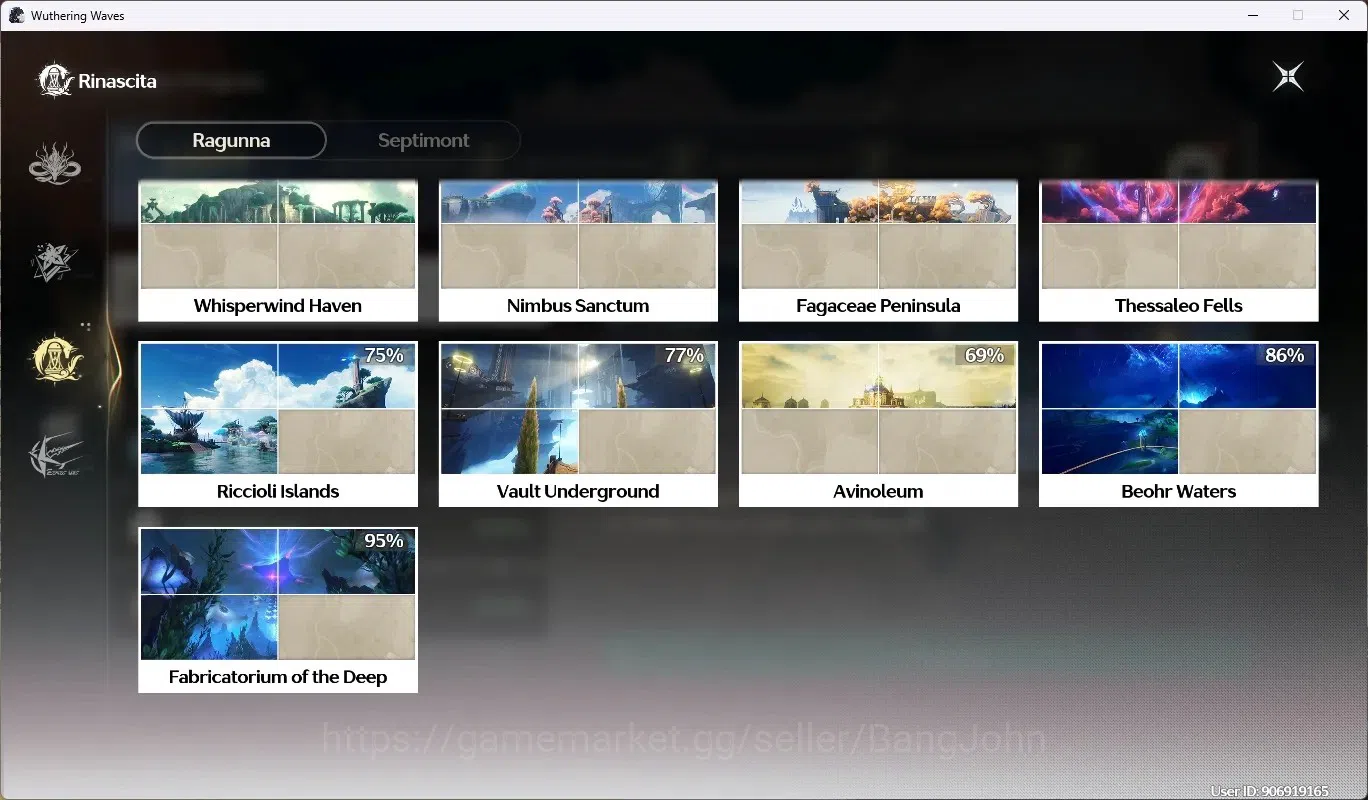Screen dimensions: 1368x800
Task: Switch to the Ragunna tab
Action: click(231, 140)
